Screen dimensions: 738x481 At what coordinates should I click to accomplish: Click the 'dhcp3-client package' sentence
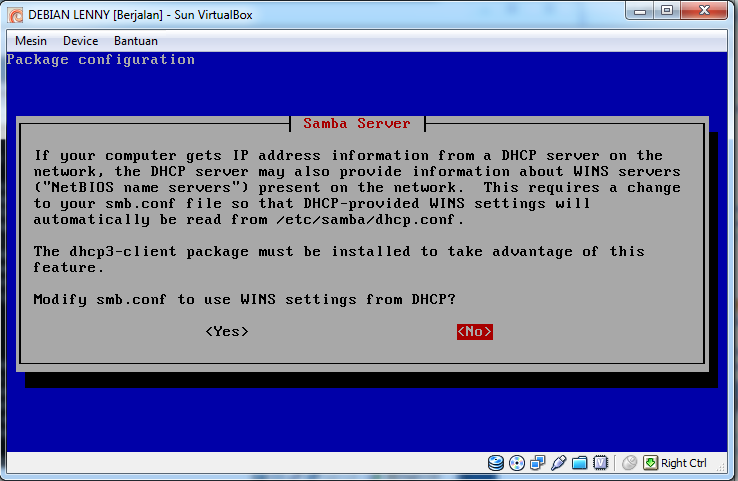(x=339, y=259)
